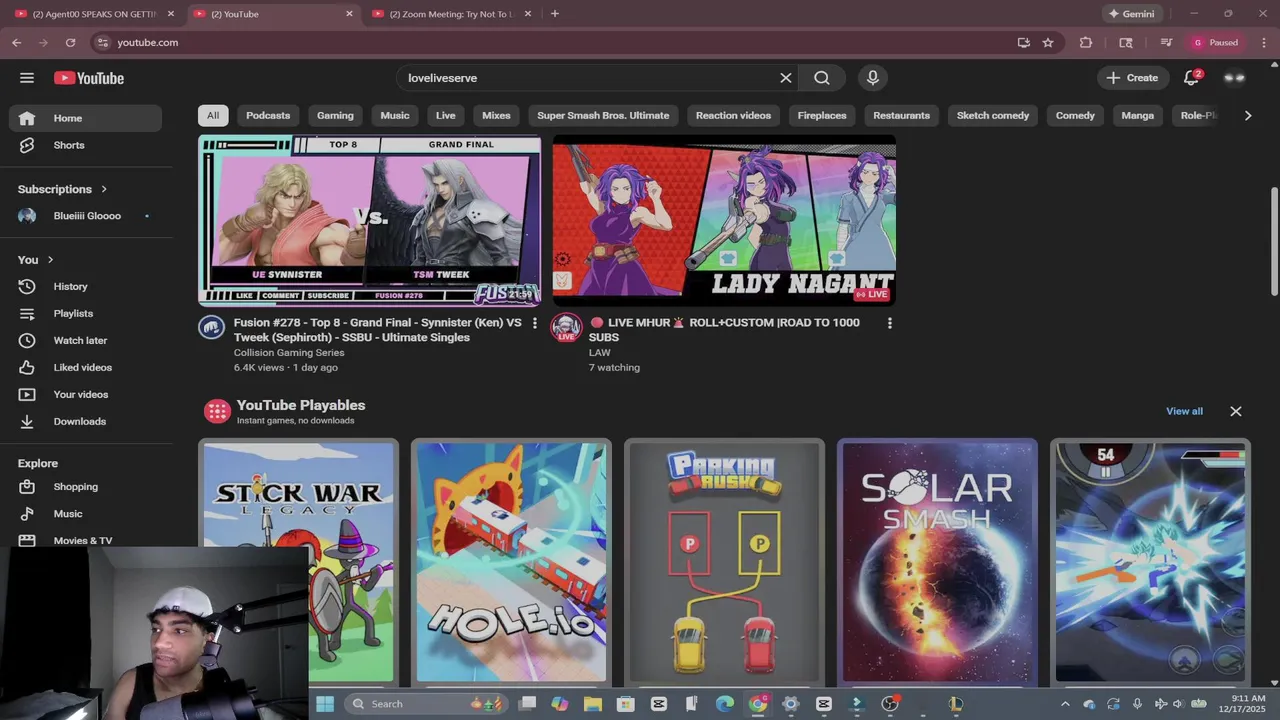
Task: Reload the page
Action: coord(70,43)
